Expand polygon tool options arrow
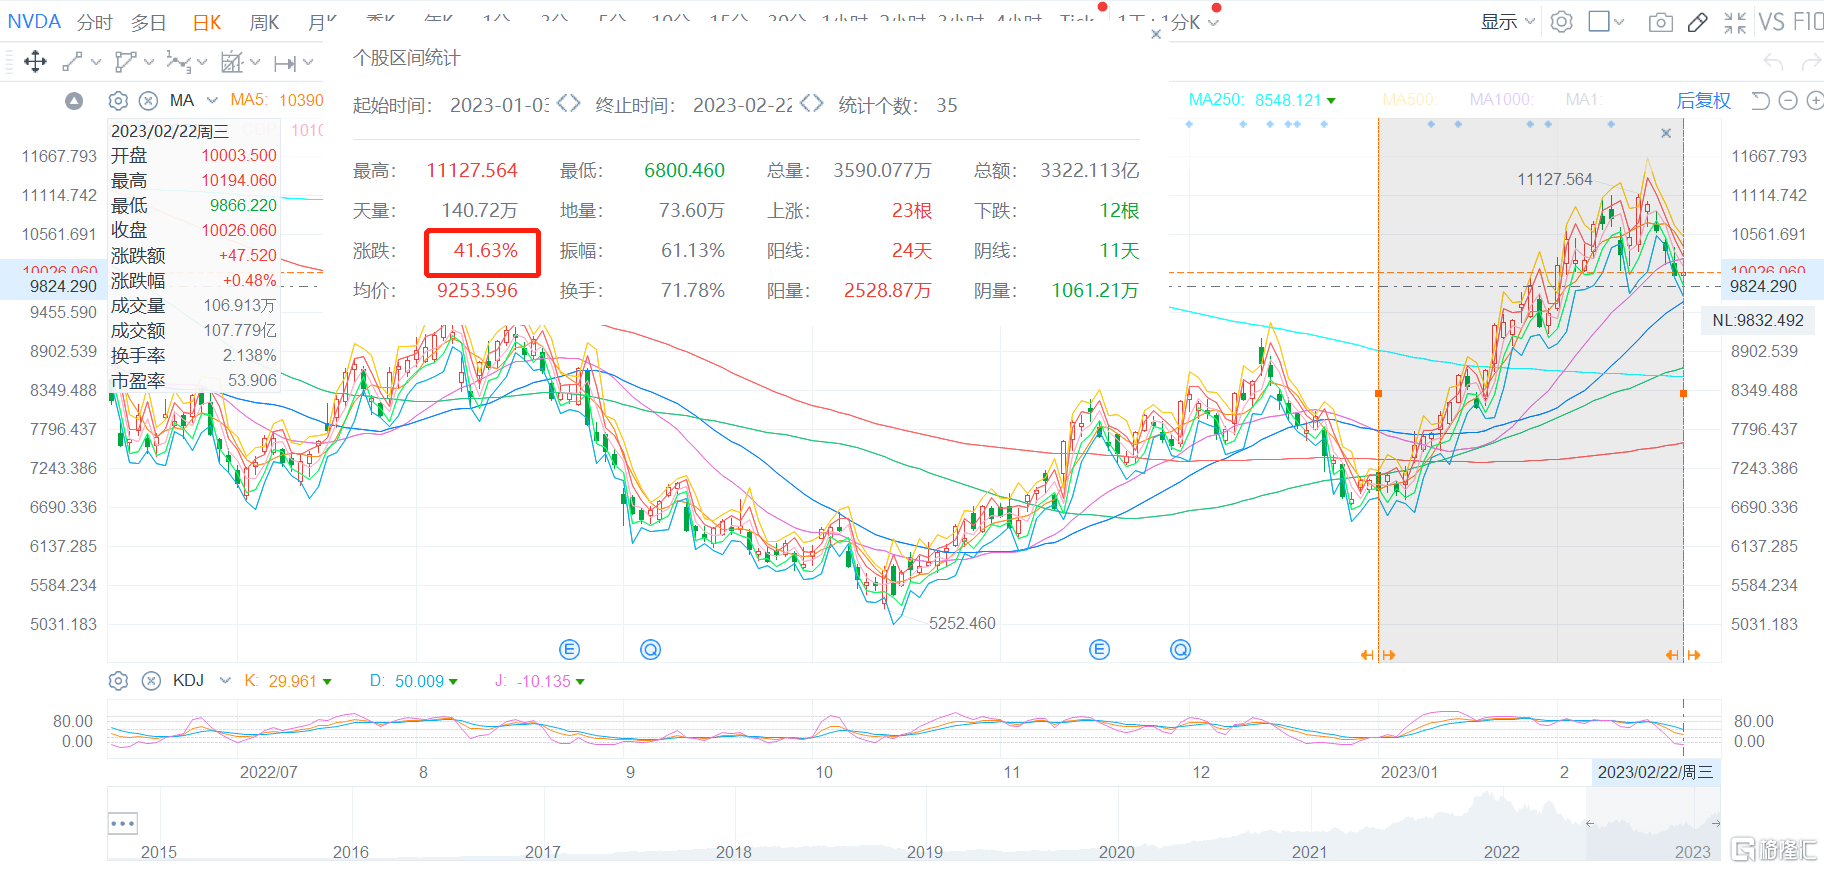 [x=149, y=62]
